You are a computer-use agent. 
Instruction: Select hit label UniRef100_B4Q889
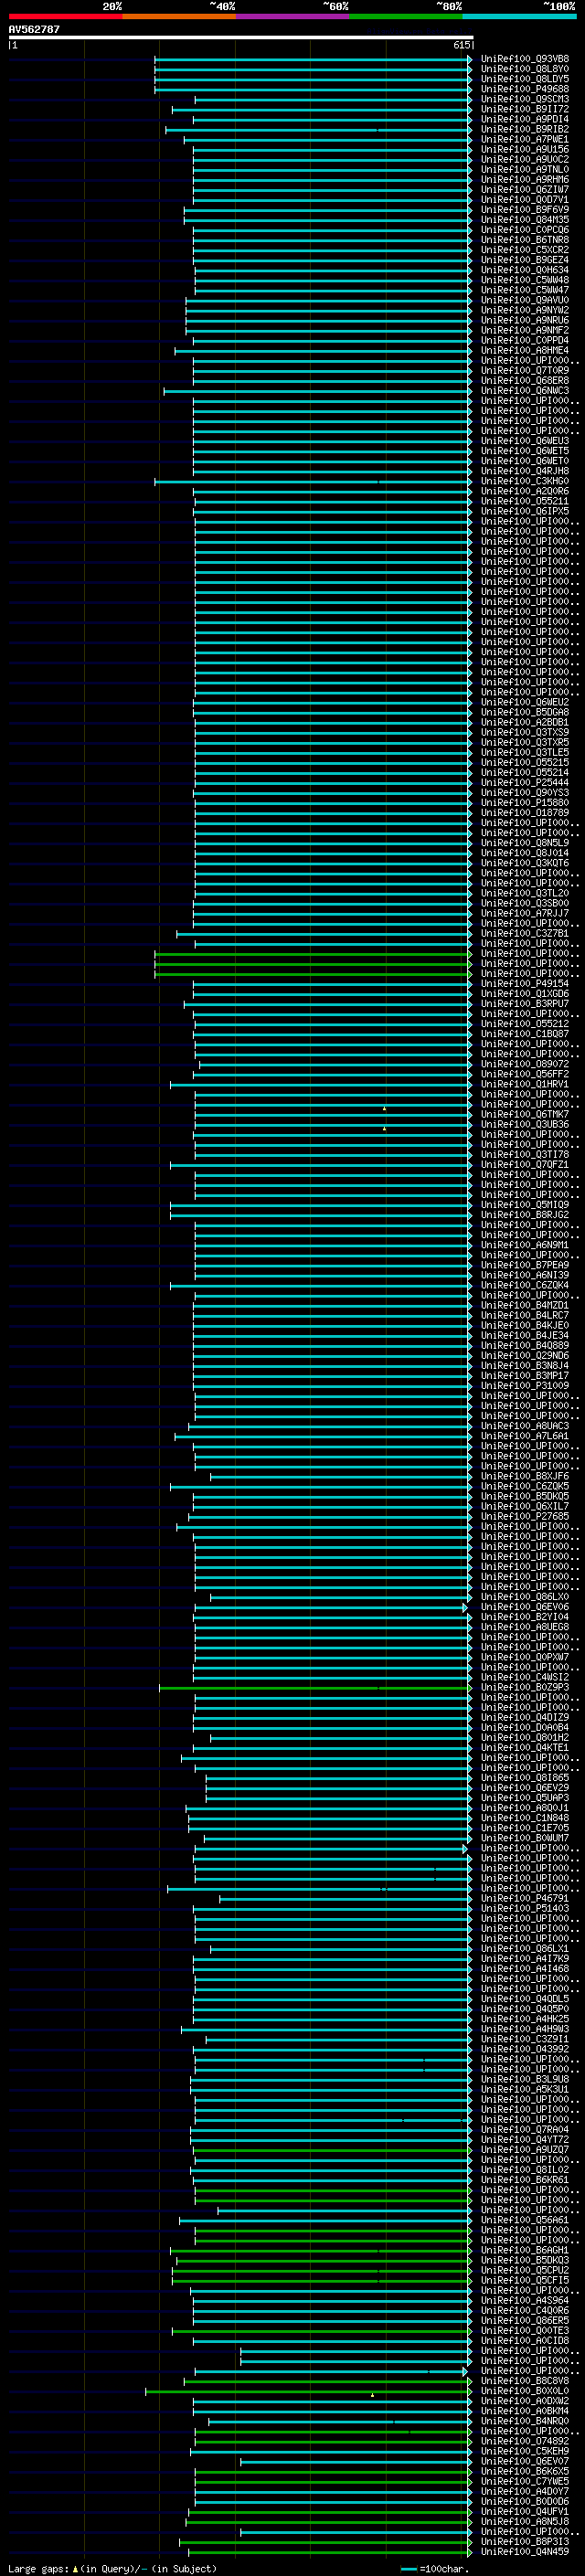525,1345
